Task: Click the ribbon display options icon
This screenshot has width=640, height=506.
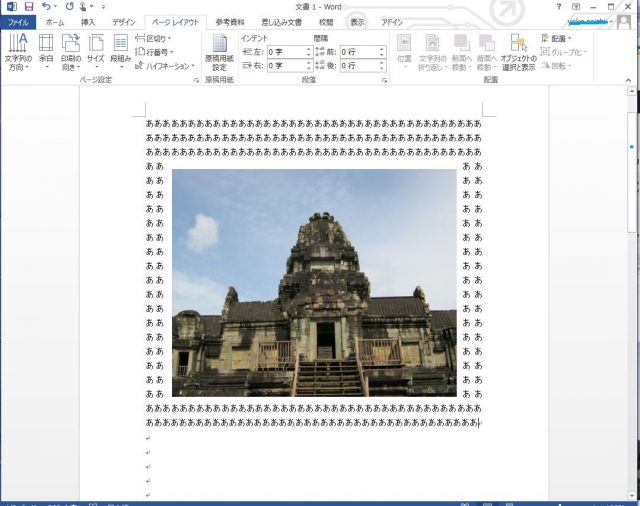Action: (576, 7)
